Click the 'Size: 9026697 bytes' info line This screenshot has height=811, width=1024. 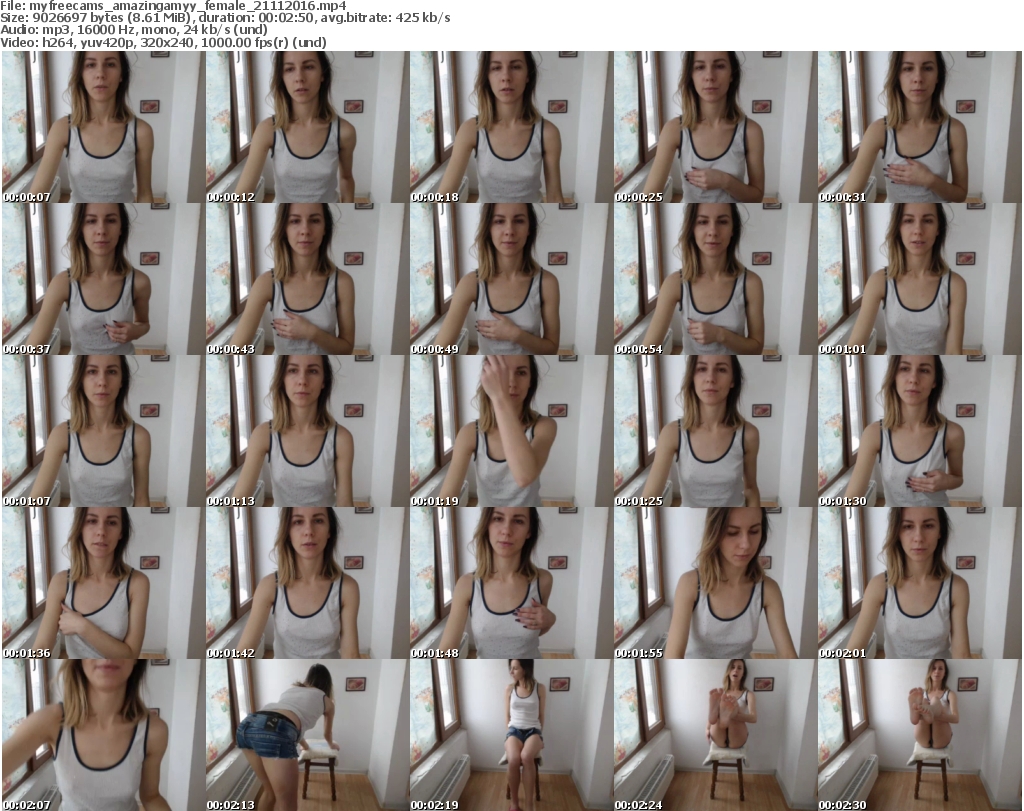225,18
